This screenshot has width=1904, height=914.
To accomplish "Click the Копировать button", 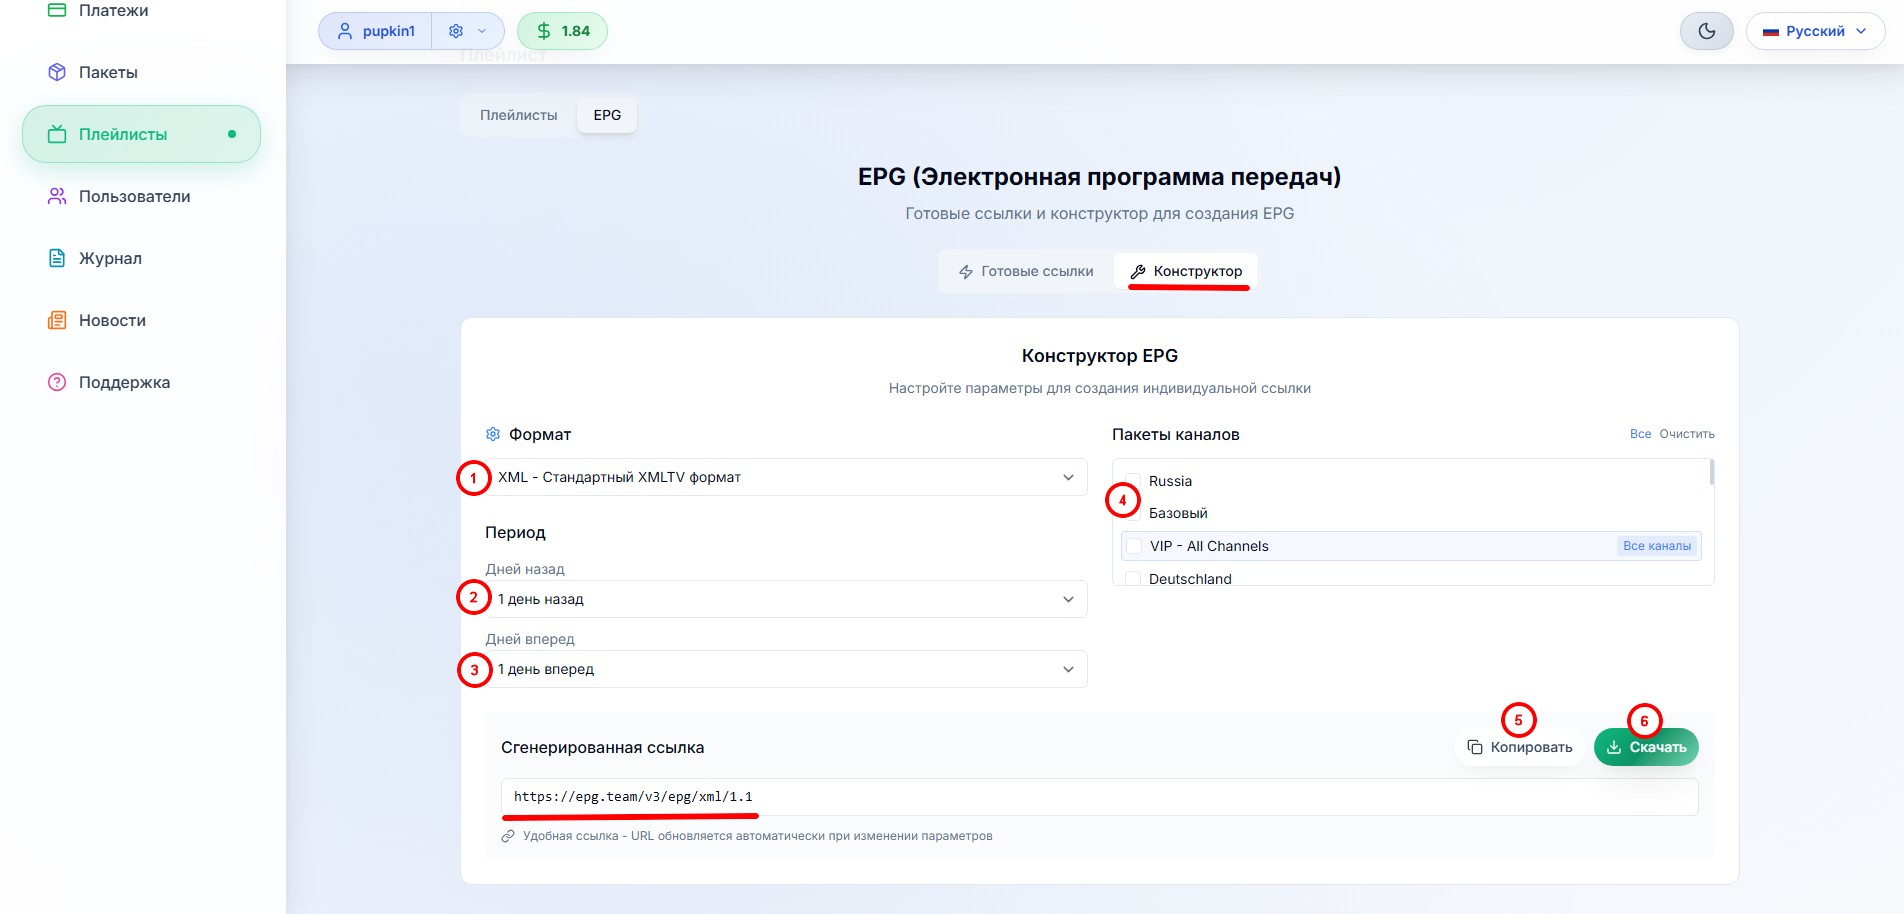I will click(x=1519, y=746).
